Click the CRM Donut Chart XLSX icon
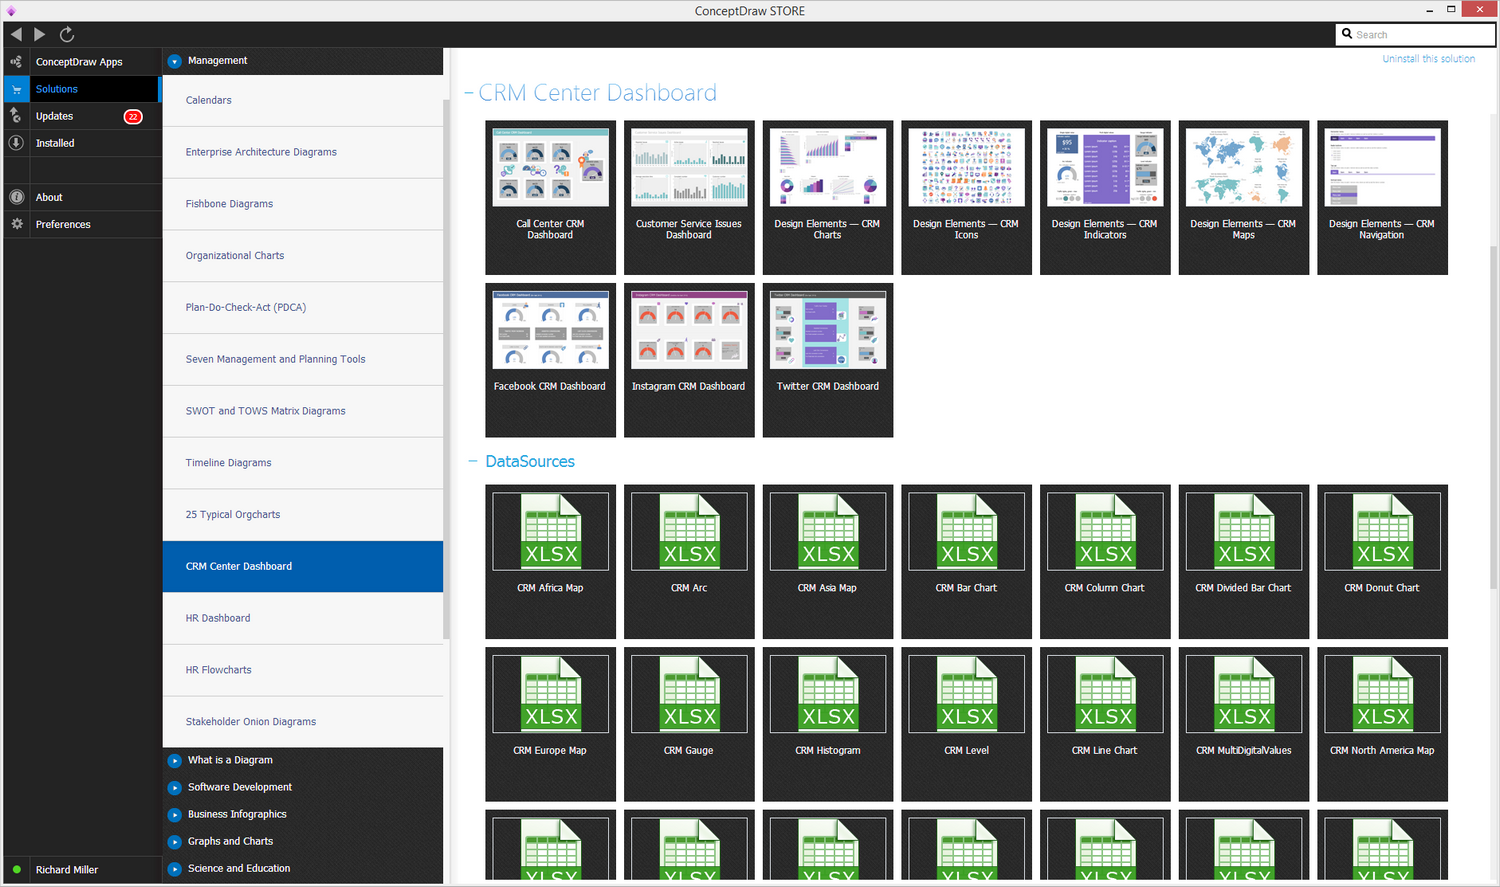 pyautogui.click(x=1383, y=531)
